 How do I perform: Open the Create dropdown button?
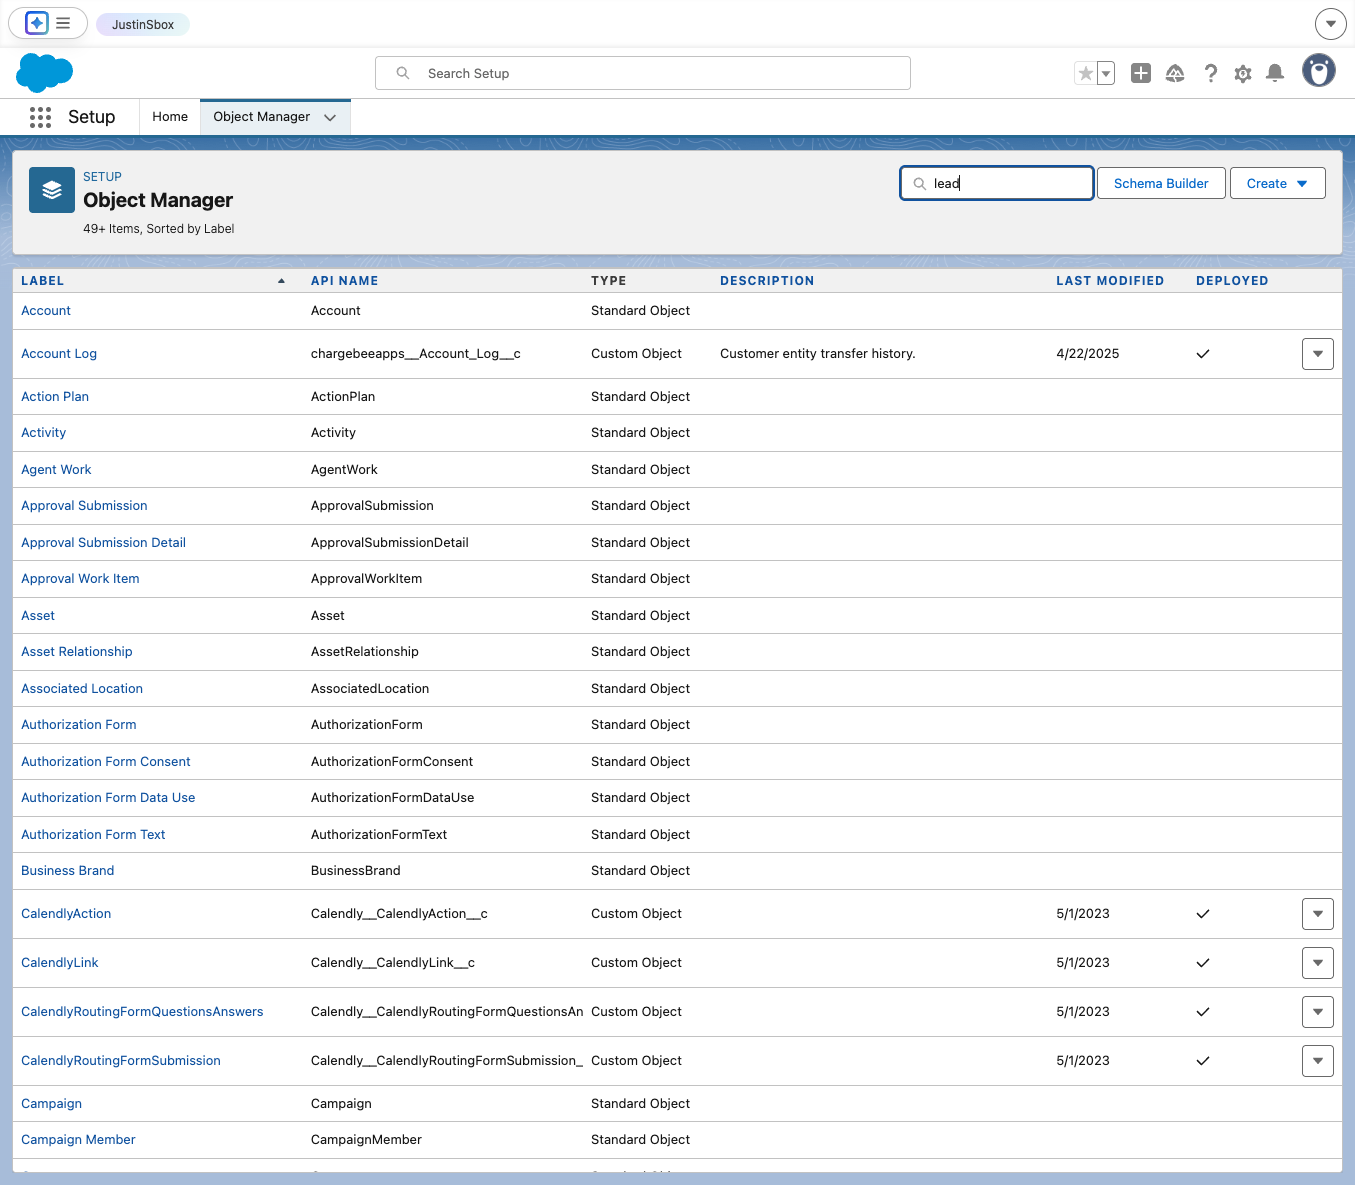(x=1278, y=183)
